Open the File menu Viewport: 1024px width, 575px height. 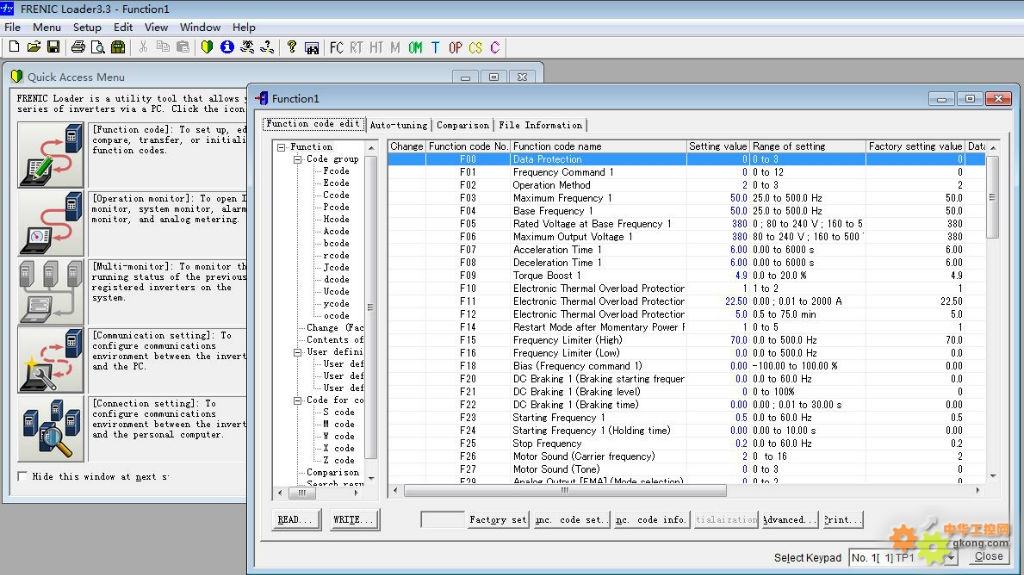(x=12, y=27)
